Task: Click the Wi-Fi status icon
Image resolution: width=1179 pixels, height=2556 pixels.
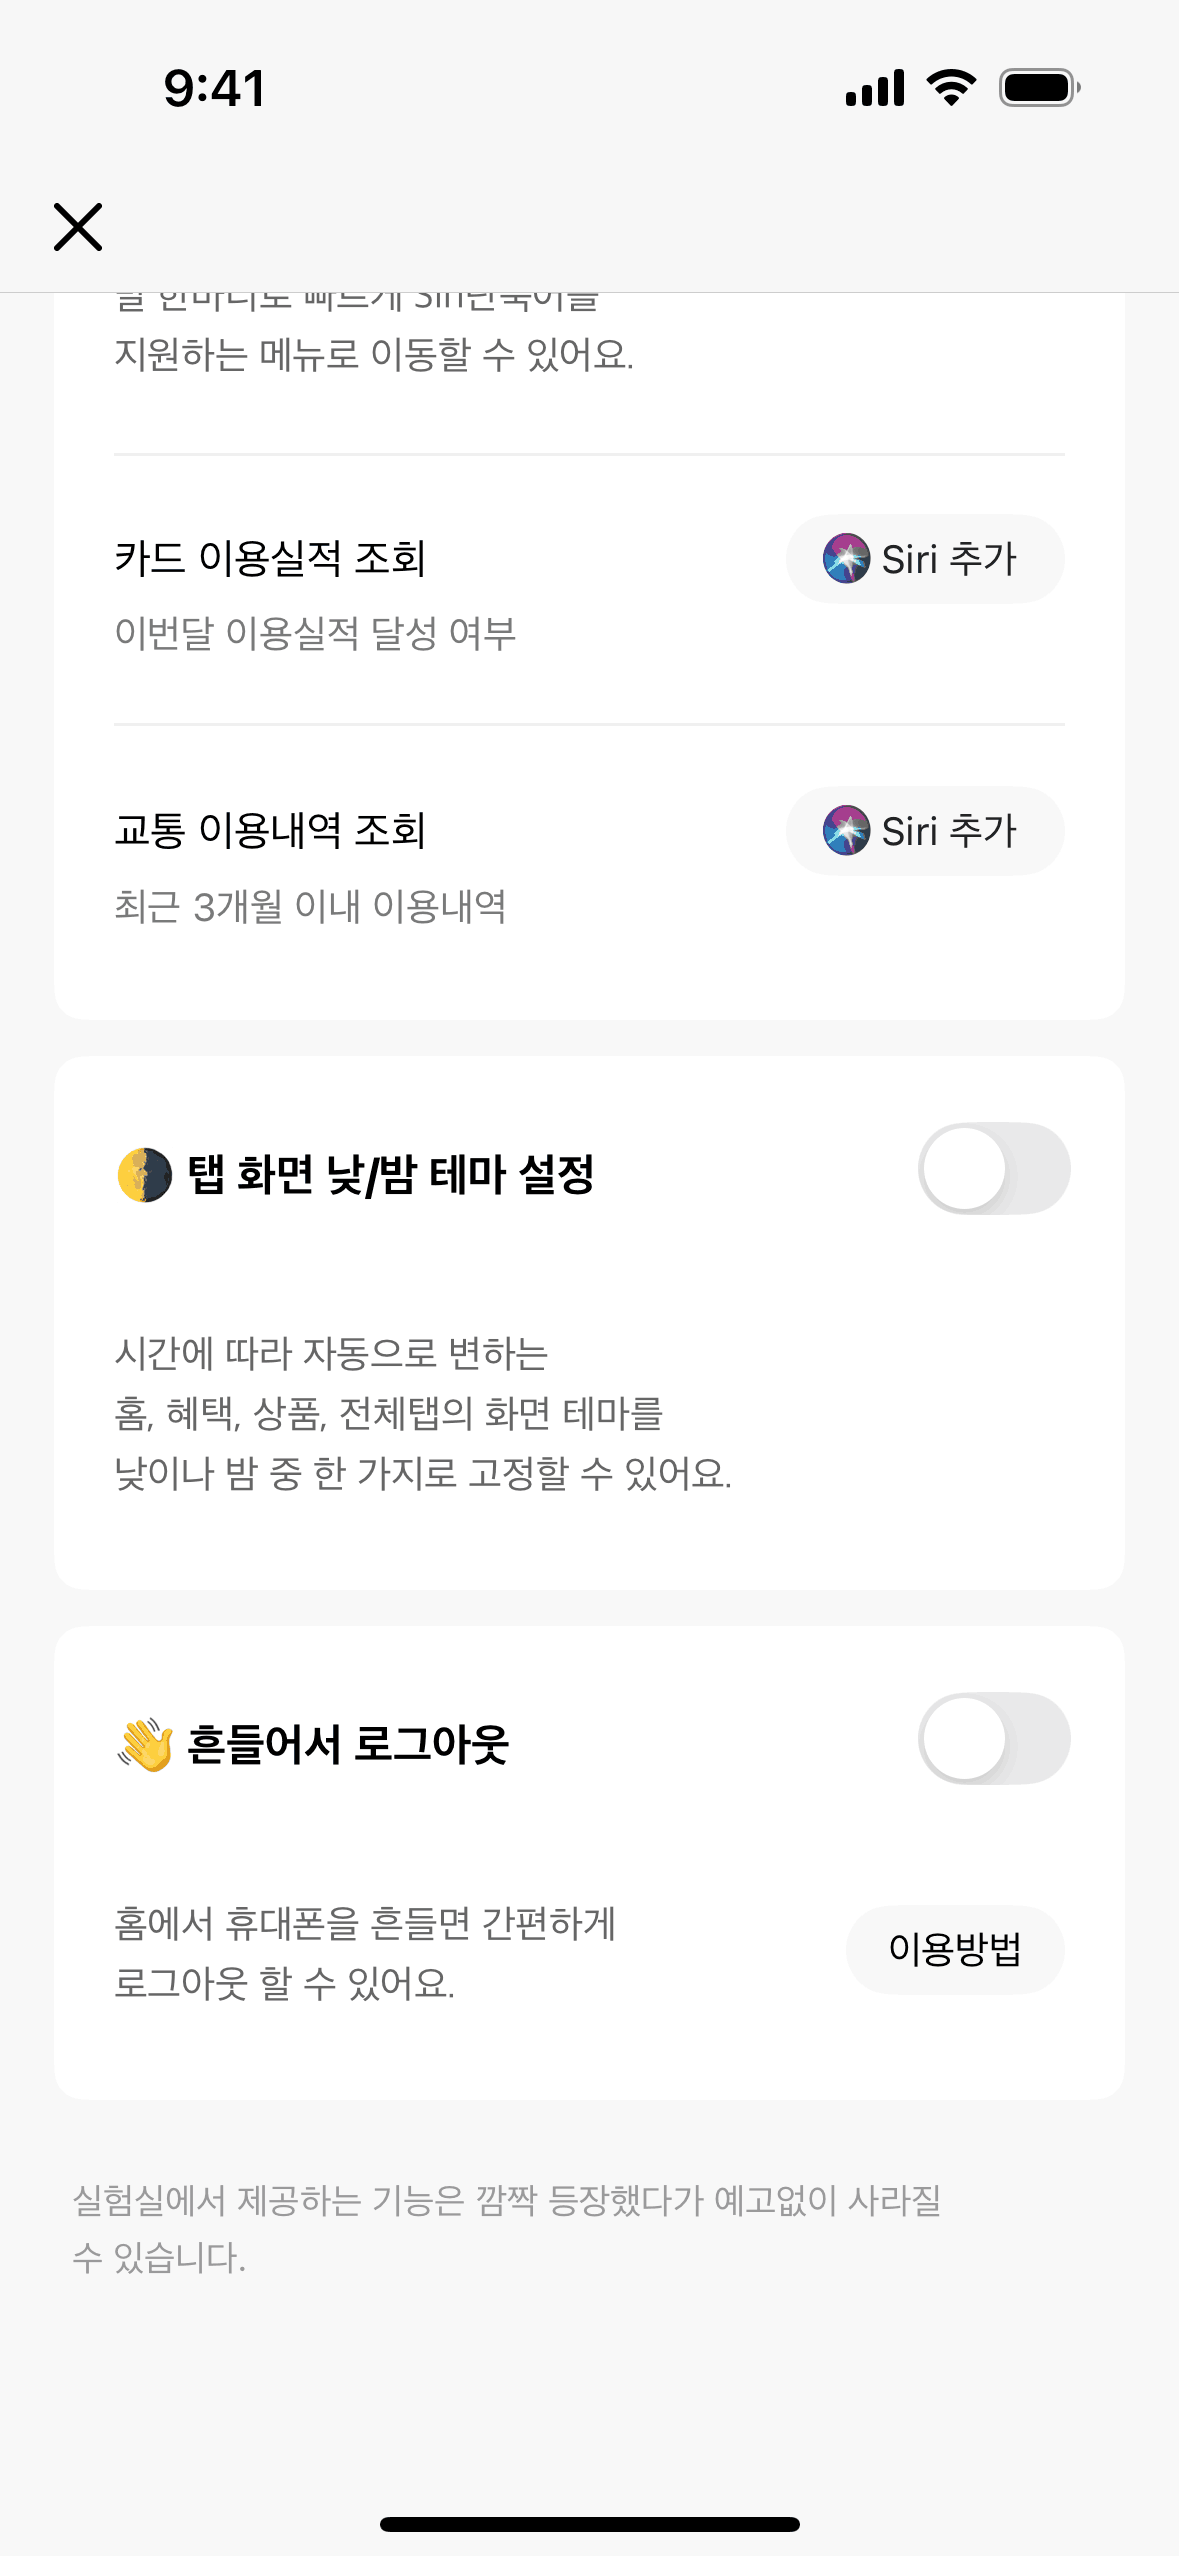Action: (x=951, y=88)
